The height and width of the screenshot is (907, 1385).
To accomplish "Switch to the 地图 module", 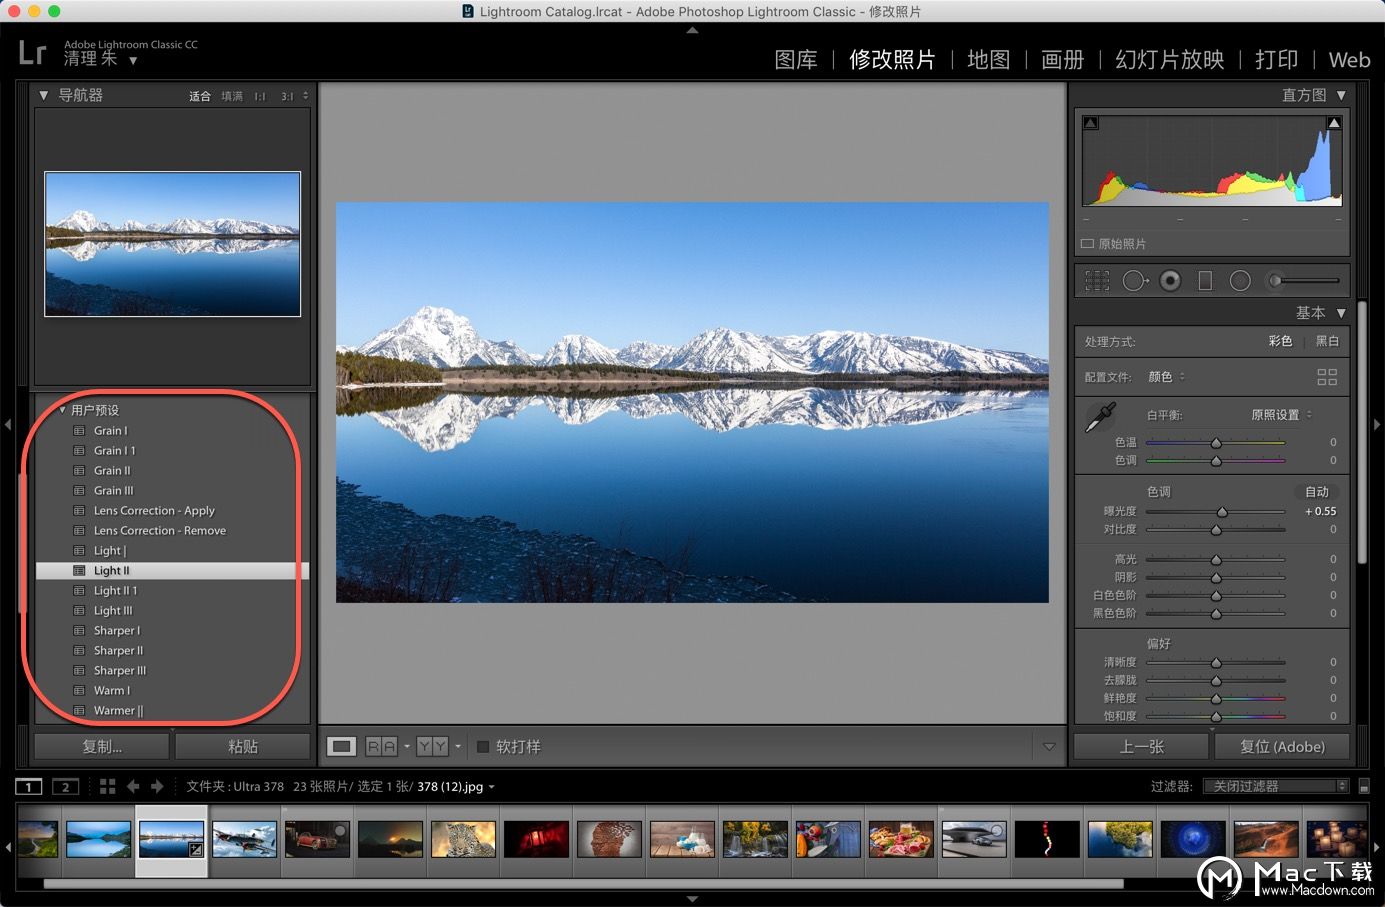I will [988, 60].
